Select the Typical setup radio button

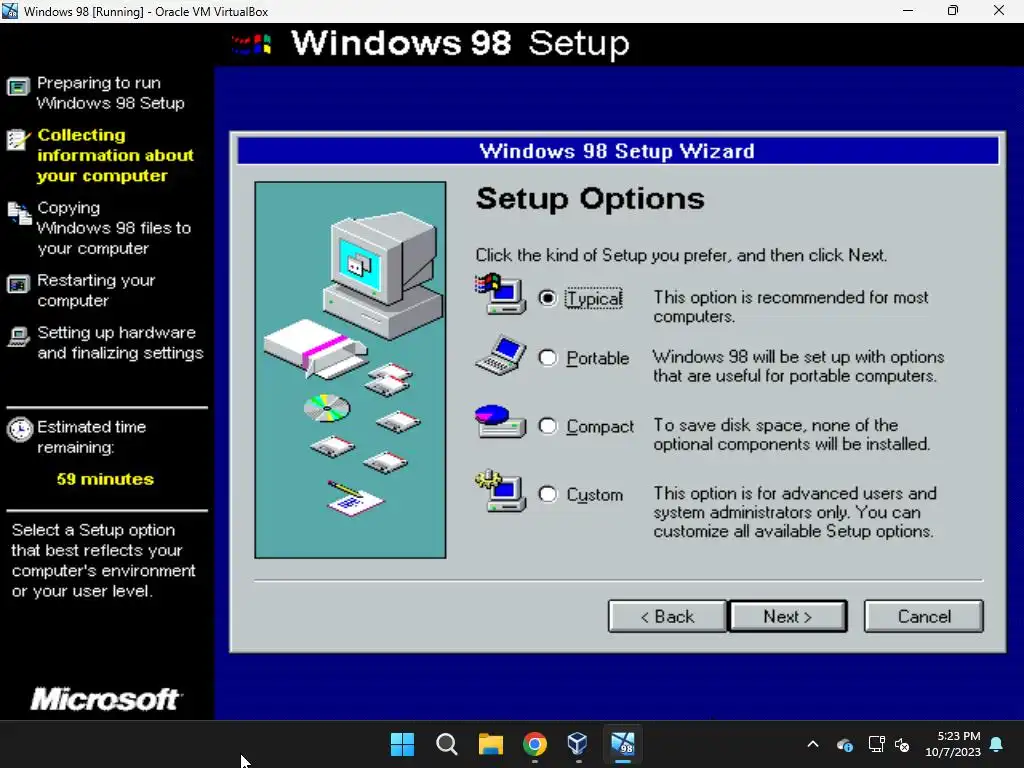point(547,298)
